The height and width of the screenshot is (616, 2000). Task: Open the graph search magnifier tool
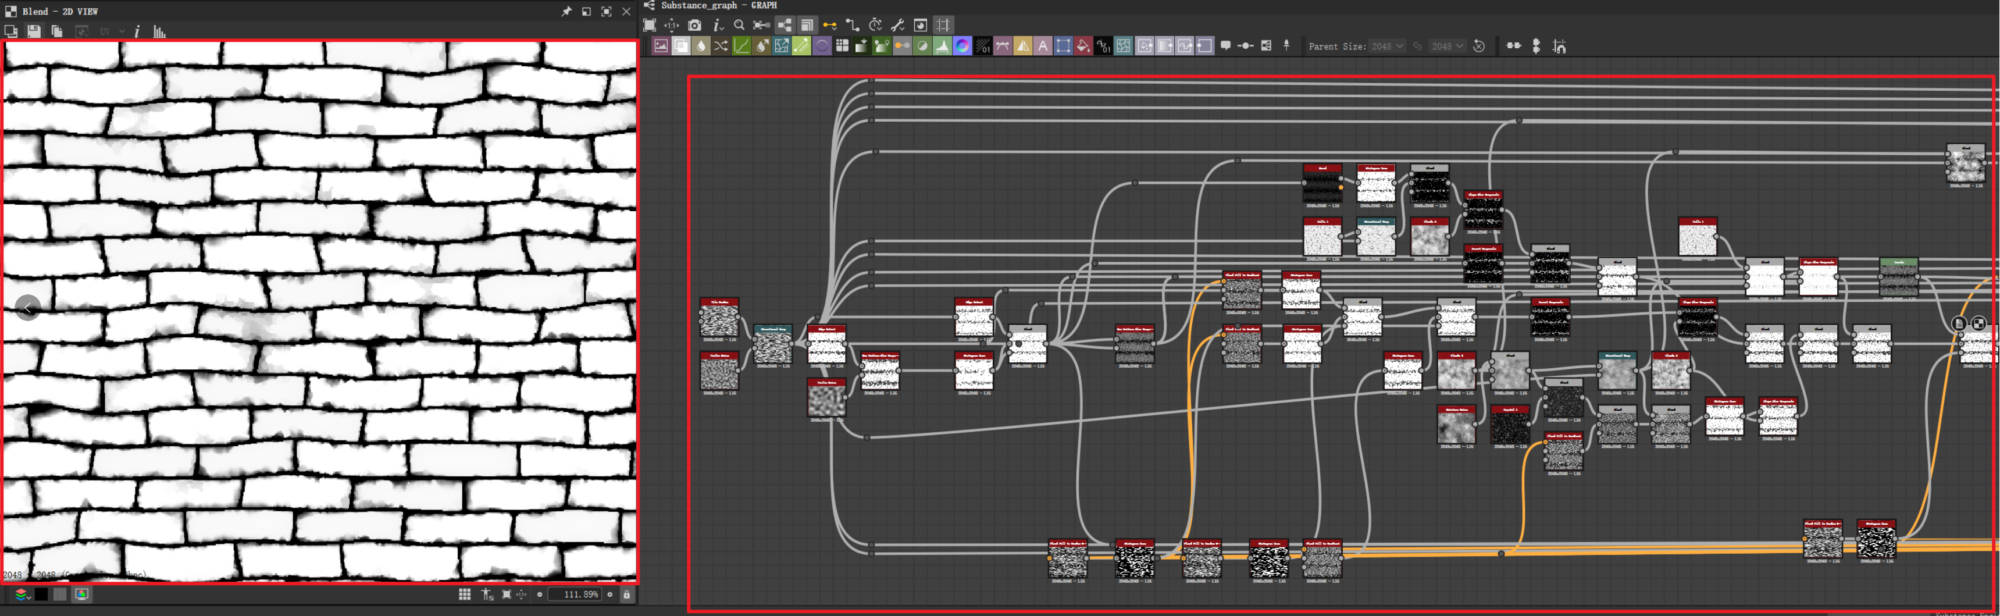739,25
